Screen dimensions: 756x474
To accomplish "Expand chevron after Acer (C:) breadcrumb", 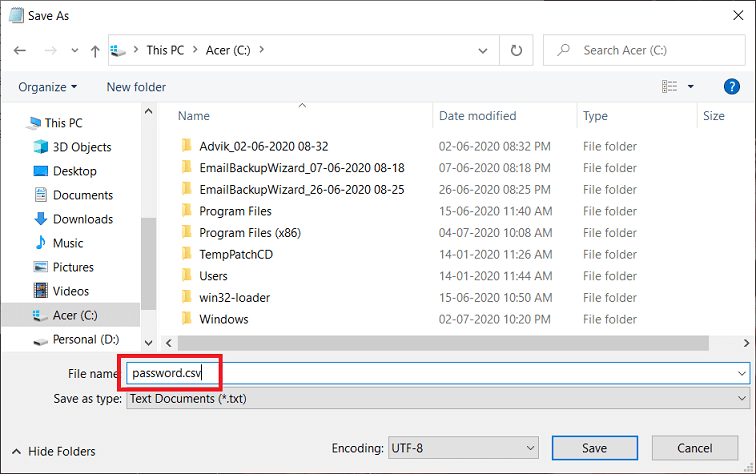I will pos(261,50).
